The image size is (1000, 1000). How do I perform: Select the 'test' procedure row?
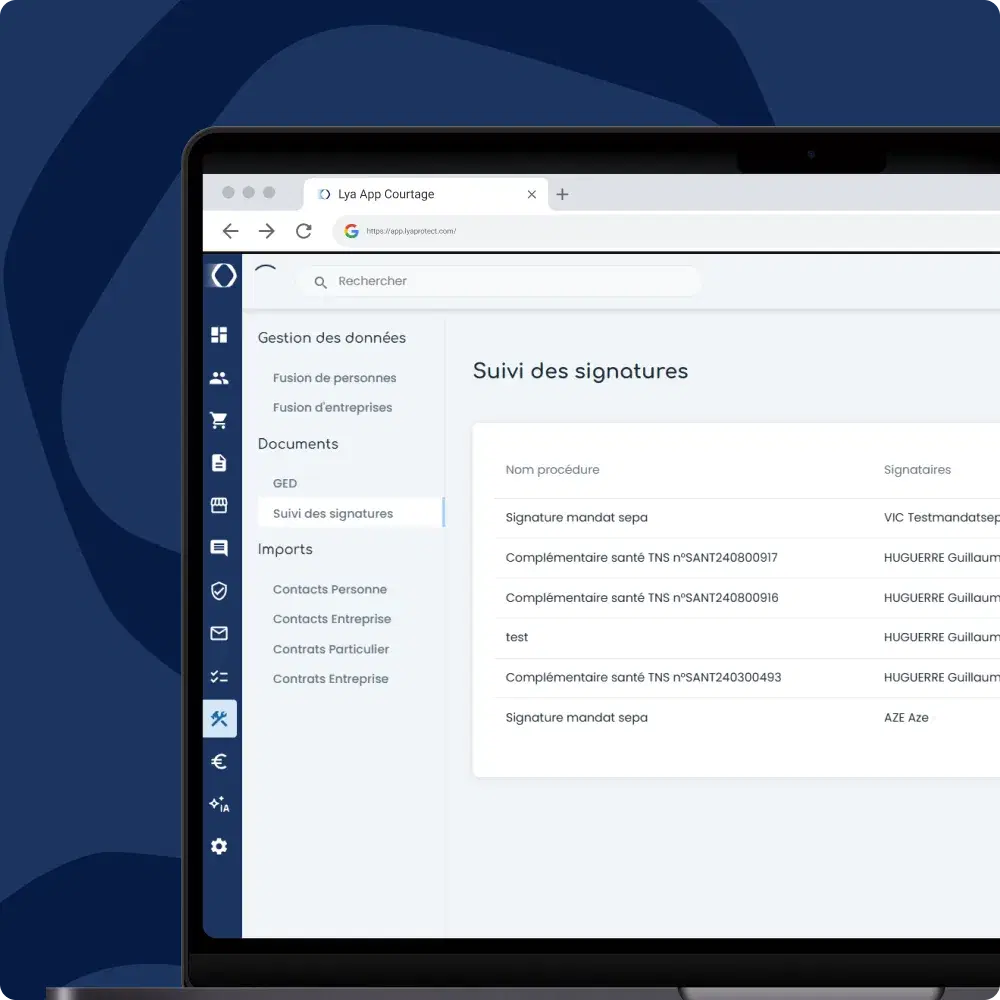(747, 638)
